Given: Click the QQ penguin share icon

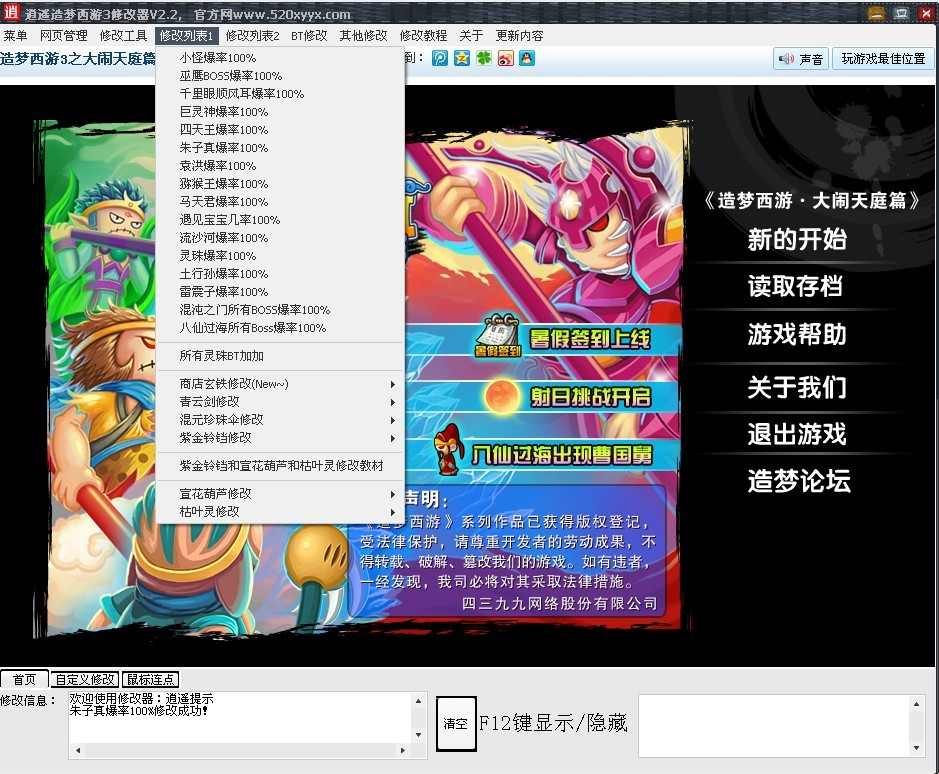Looking at the screenshot, I should tap(527, 58).
